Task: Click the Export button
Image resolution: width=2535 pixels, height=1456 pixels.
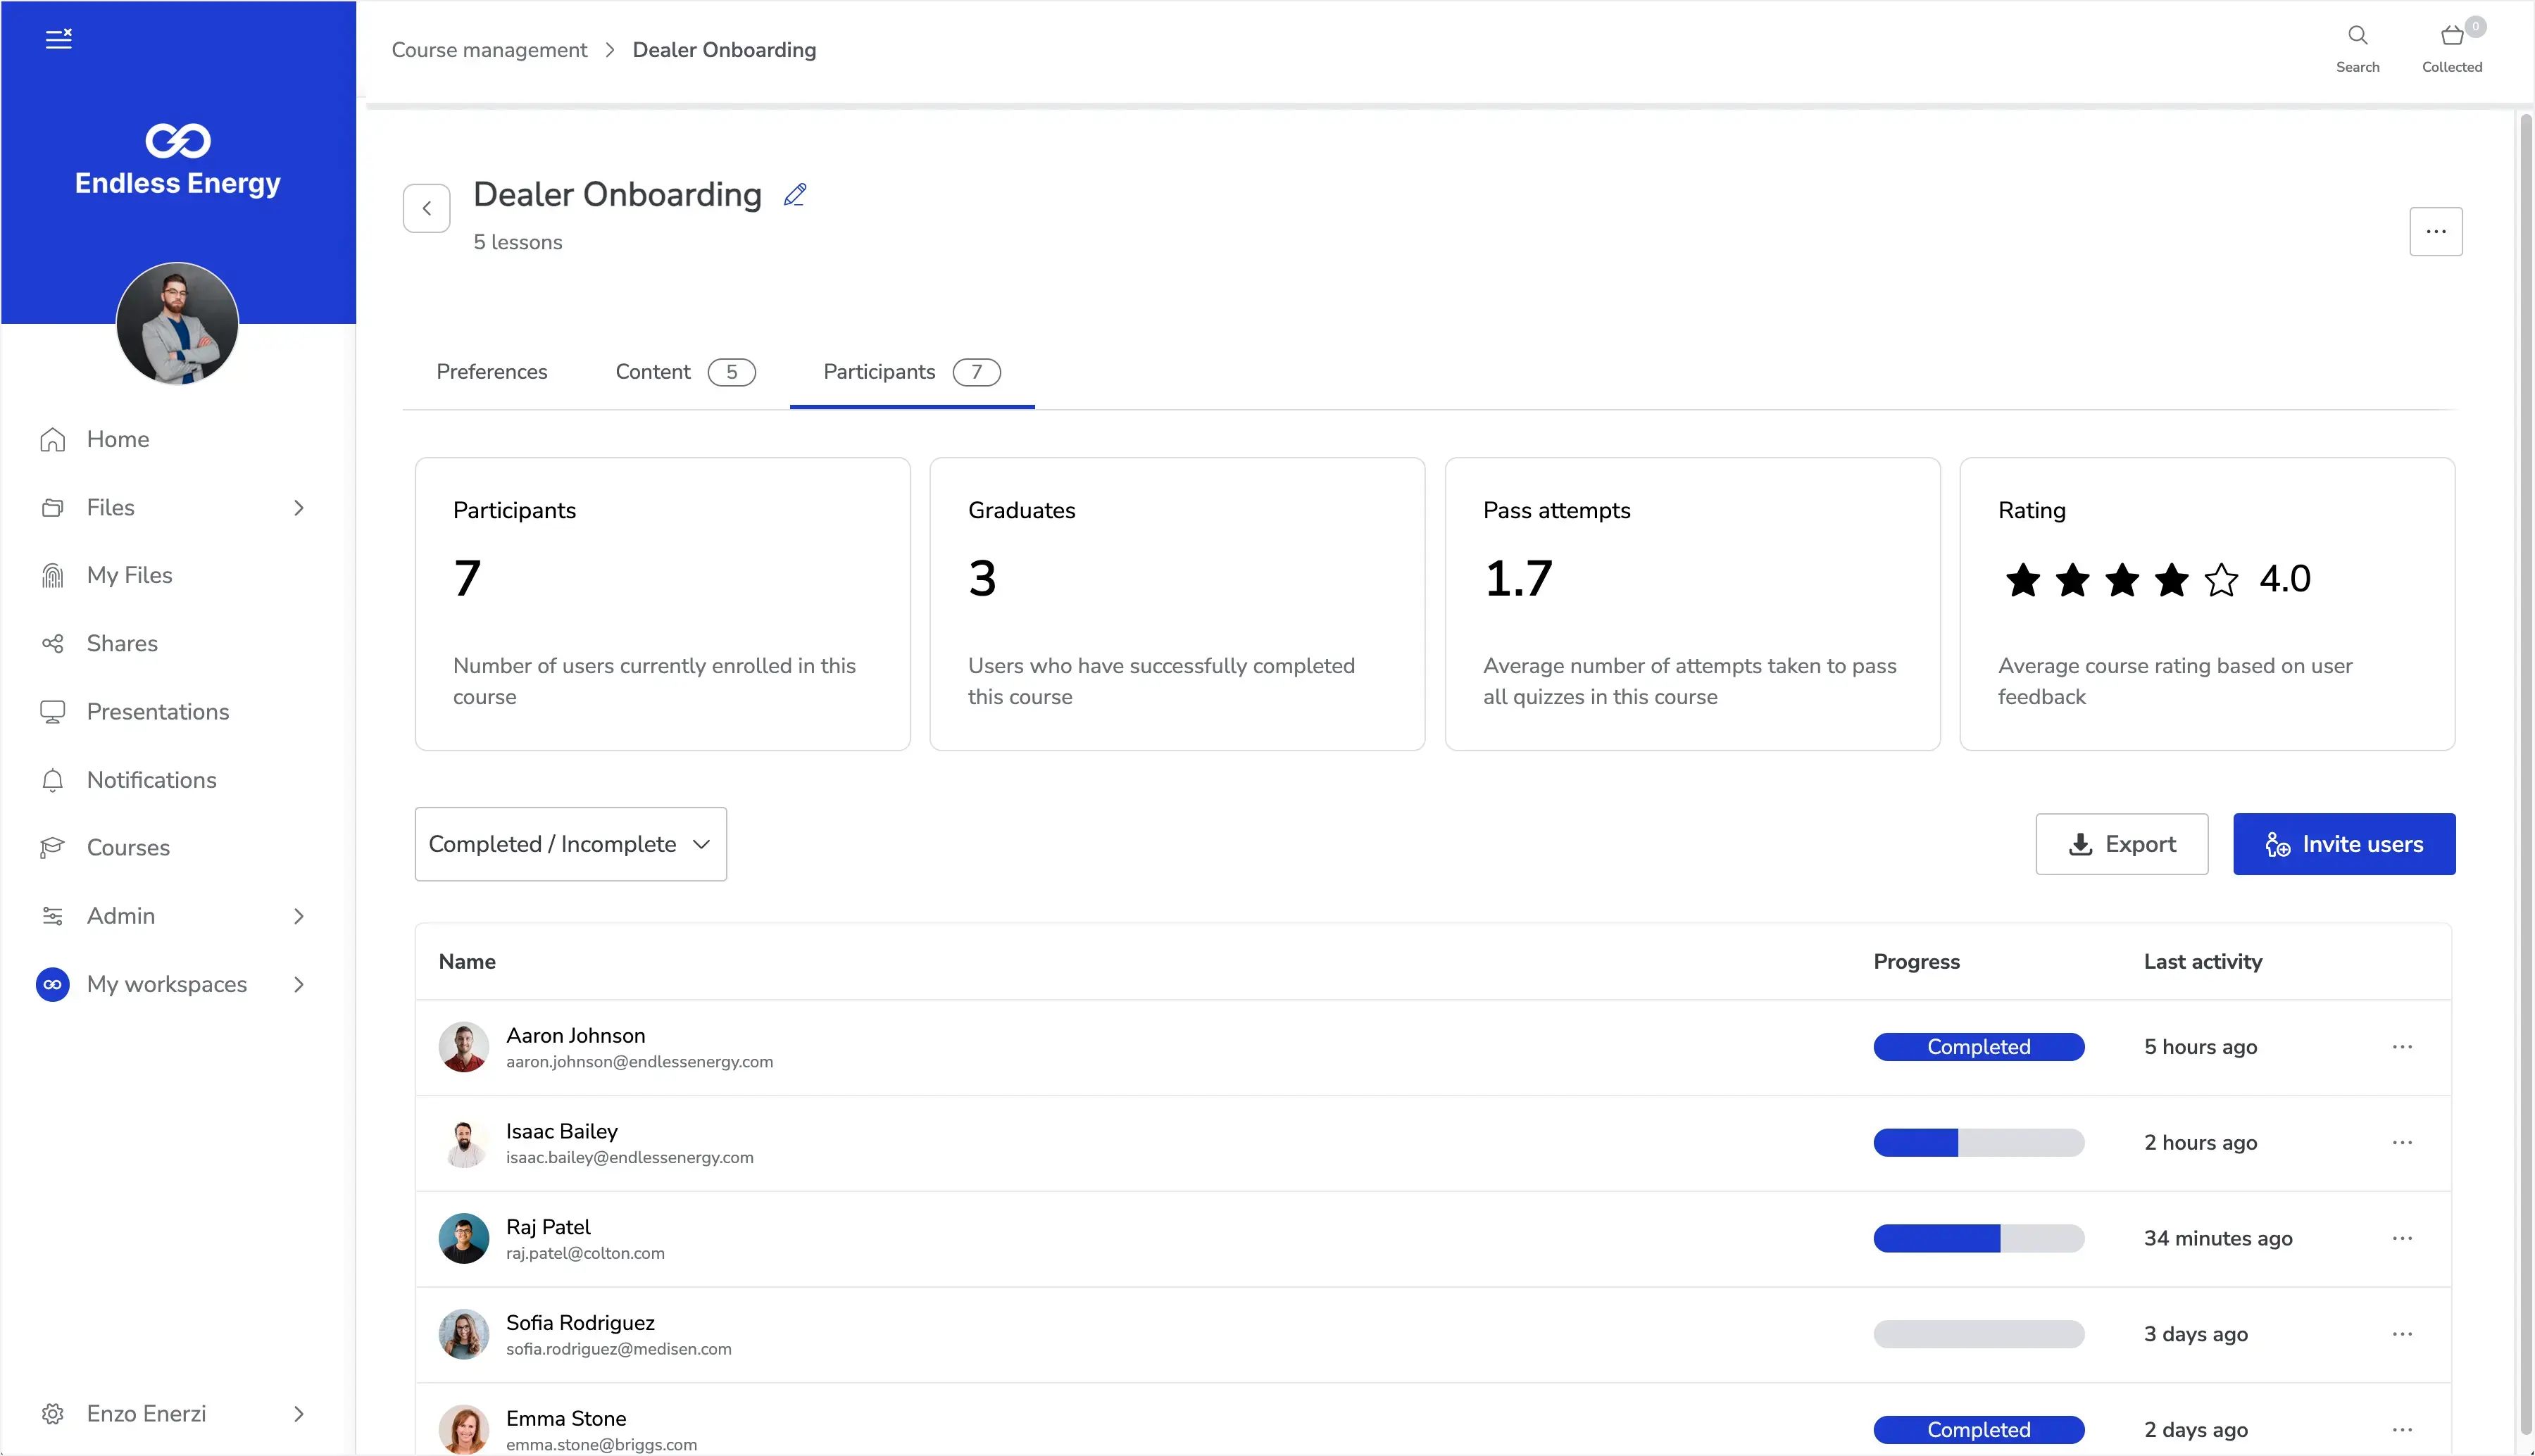Action: coord(2121,844)
